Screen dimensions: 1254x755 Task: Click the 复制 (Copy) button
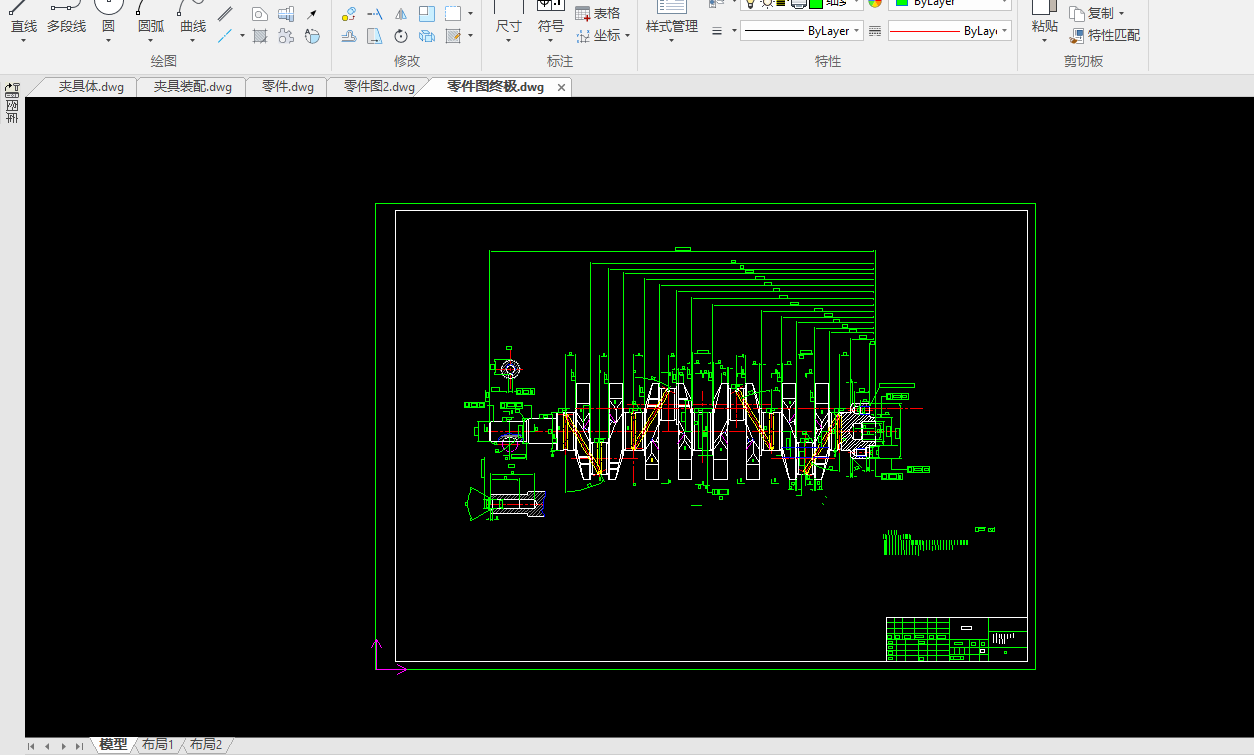1097,13
